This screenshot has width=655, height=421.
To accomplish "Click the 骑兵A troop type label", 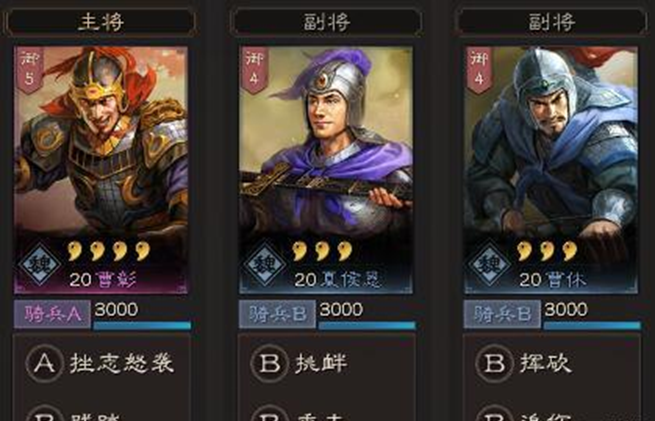I will point(52,314).
